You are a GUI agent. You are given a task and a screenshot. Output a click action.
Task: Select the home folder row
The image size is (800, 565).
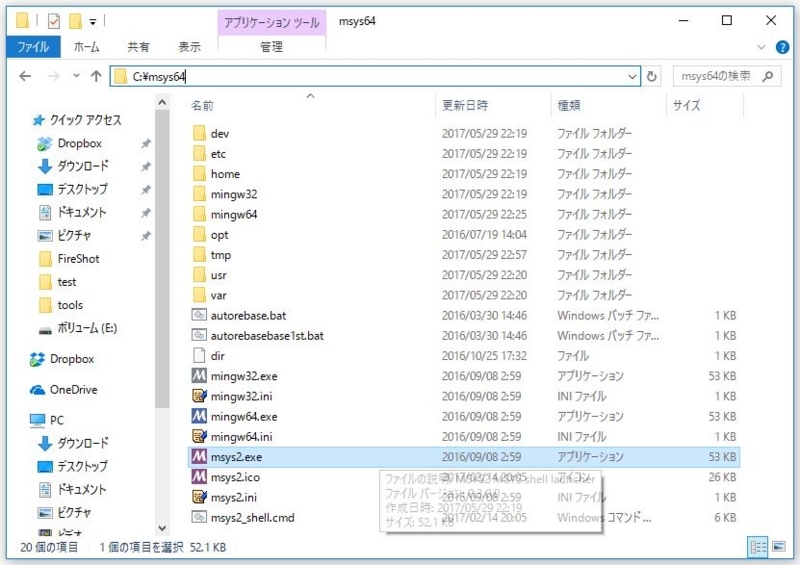(x=463, y=174)
